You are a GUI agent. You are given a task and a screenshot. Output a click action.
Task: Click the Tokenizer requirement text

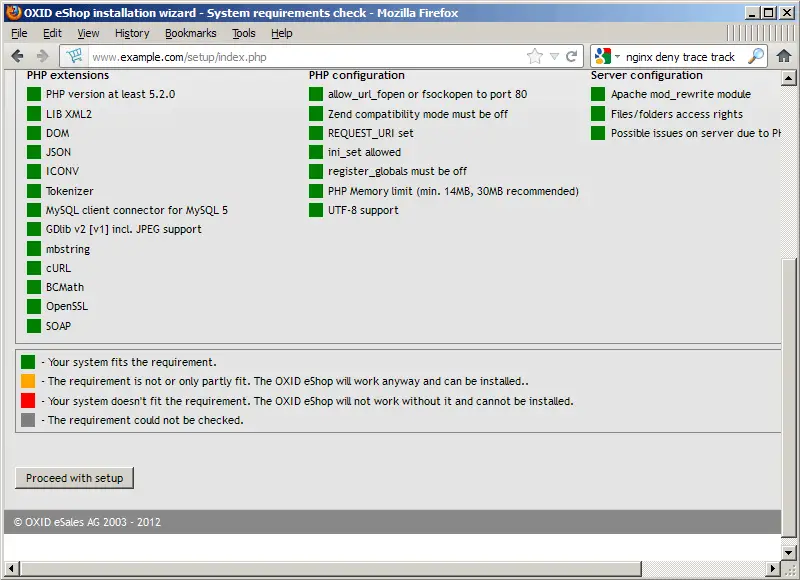point(70,191)
